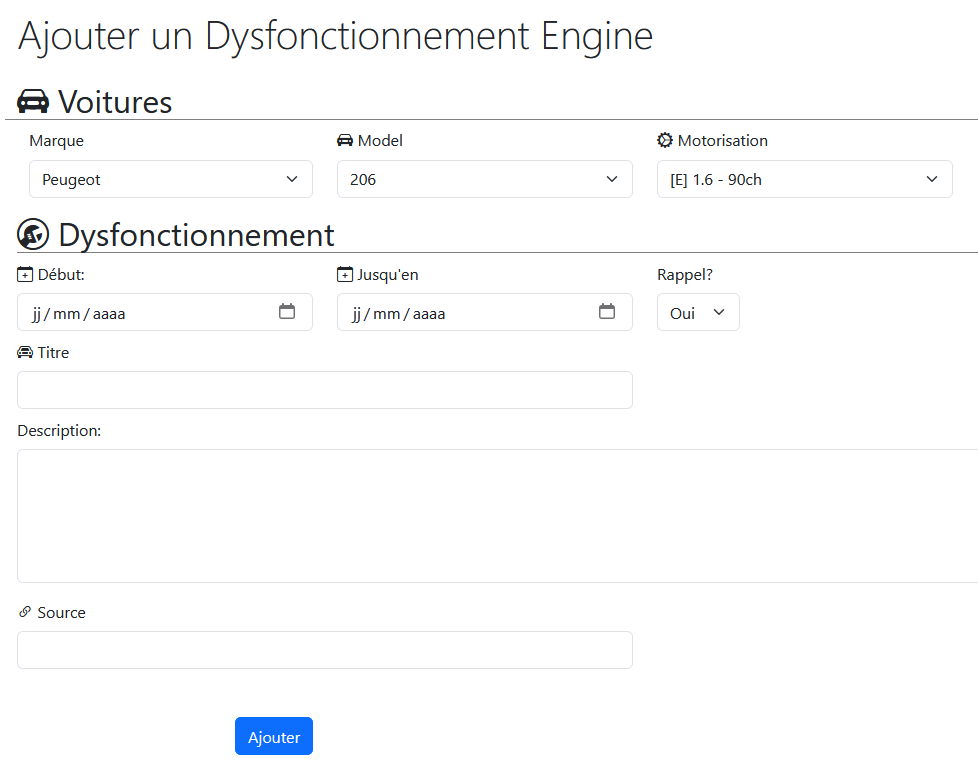The height and width of the screenshot is (762, 978).
Task: Click the small car icon next to Model
Action: [x=345, y=140]
